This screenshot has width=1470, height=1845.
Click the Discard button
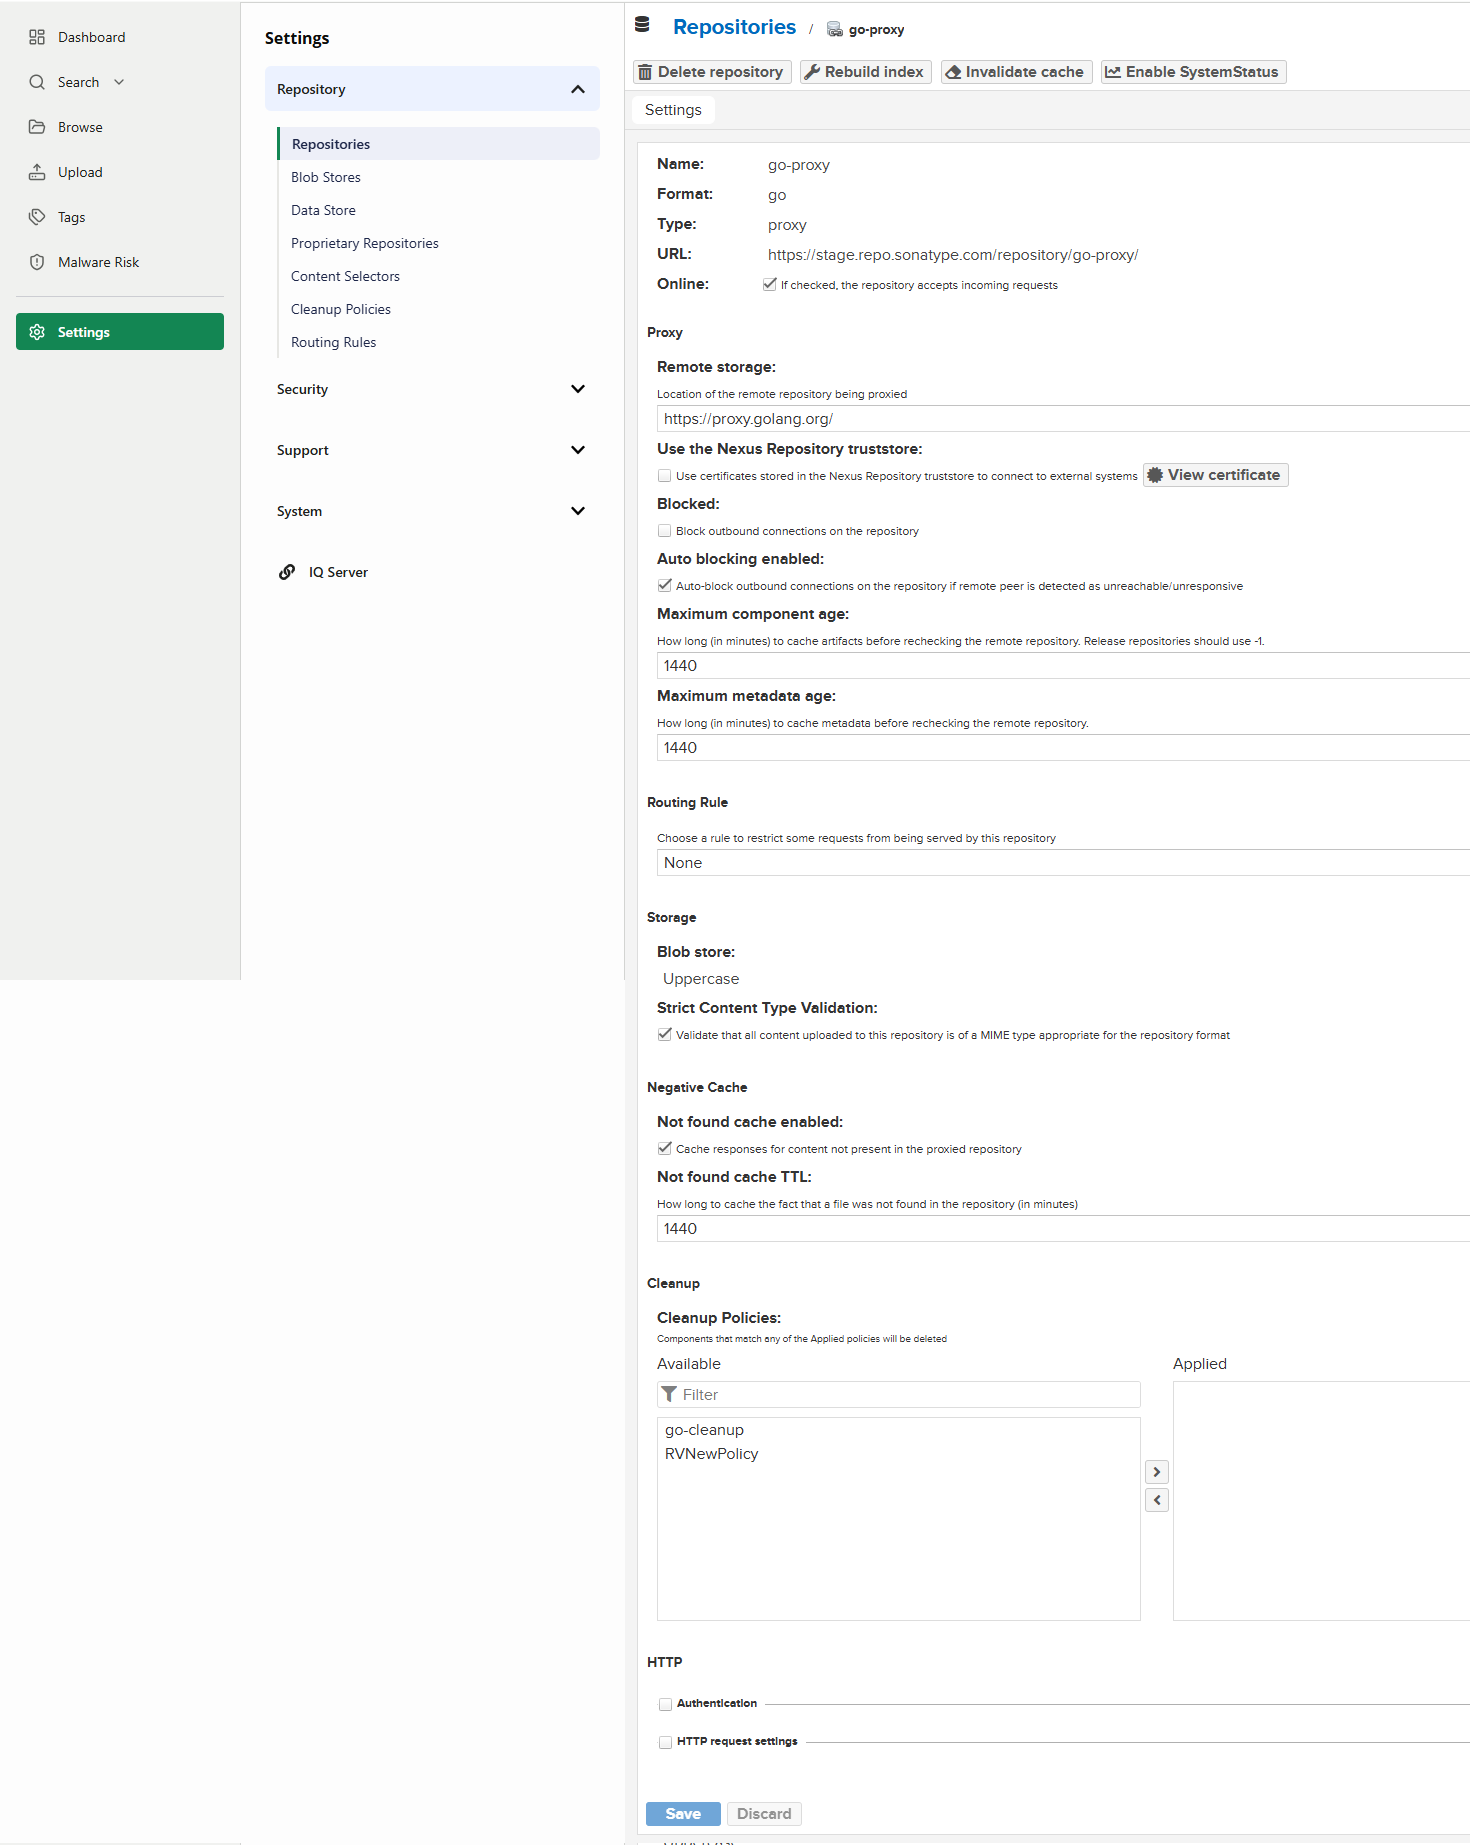[764, 1814]
